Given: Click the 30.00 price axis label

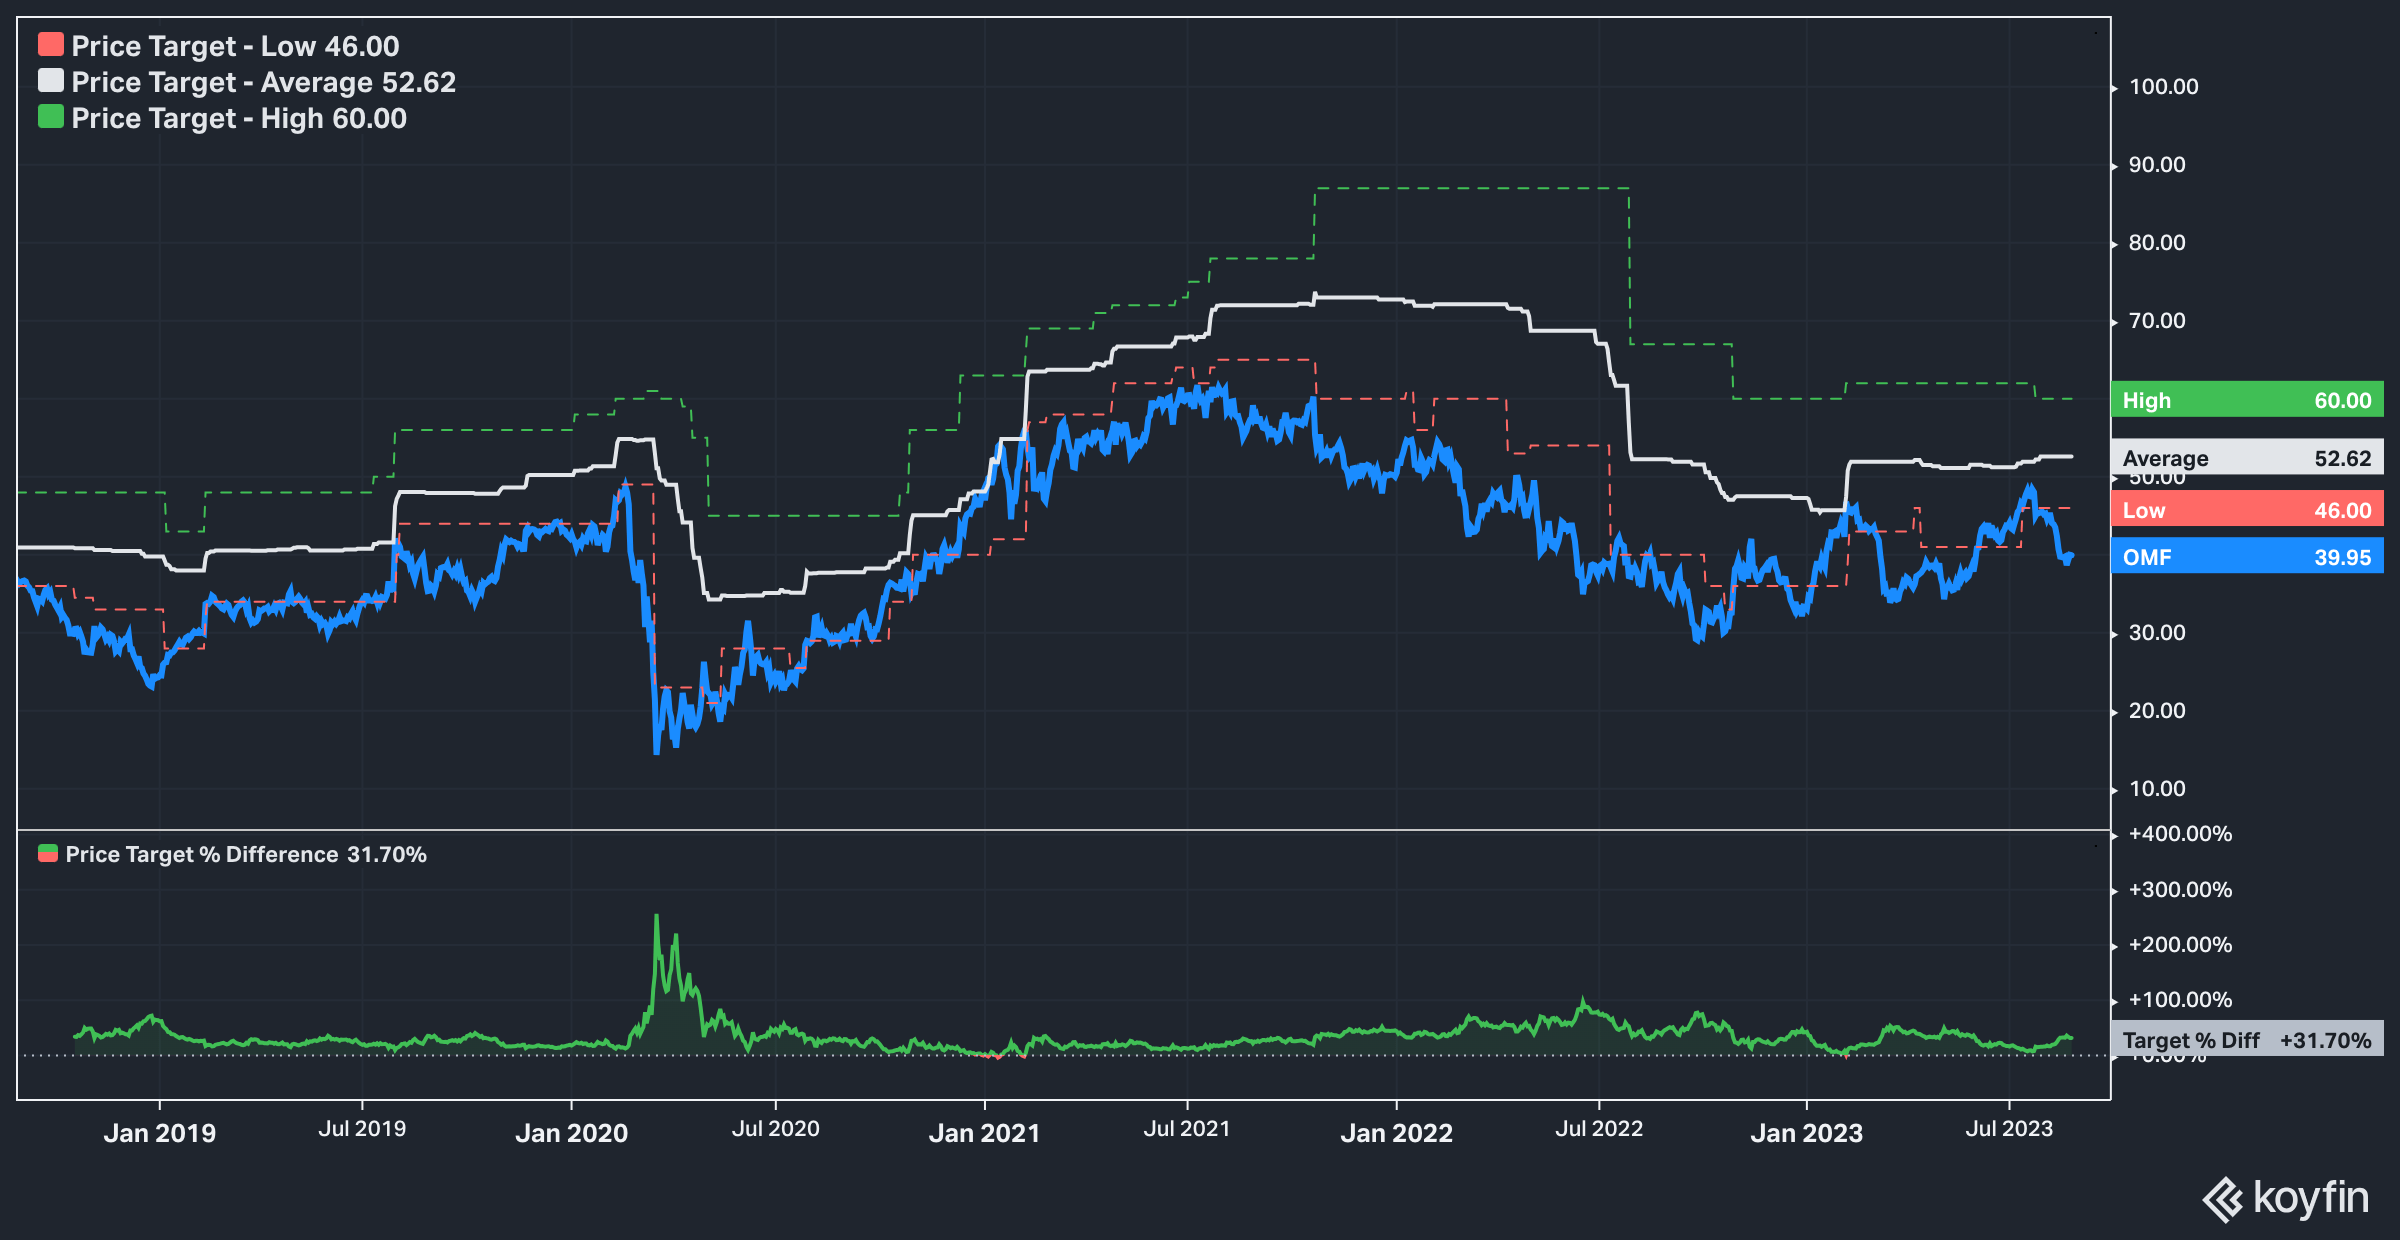Looking at the screenshot, I should pos(2157,633).
